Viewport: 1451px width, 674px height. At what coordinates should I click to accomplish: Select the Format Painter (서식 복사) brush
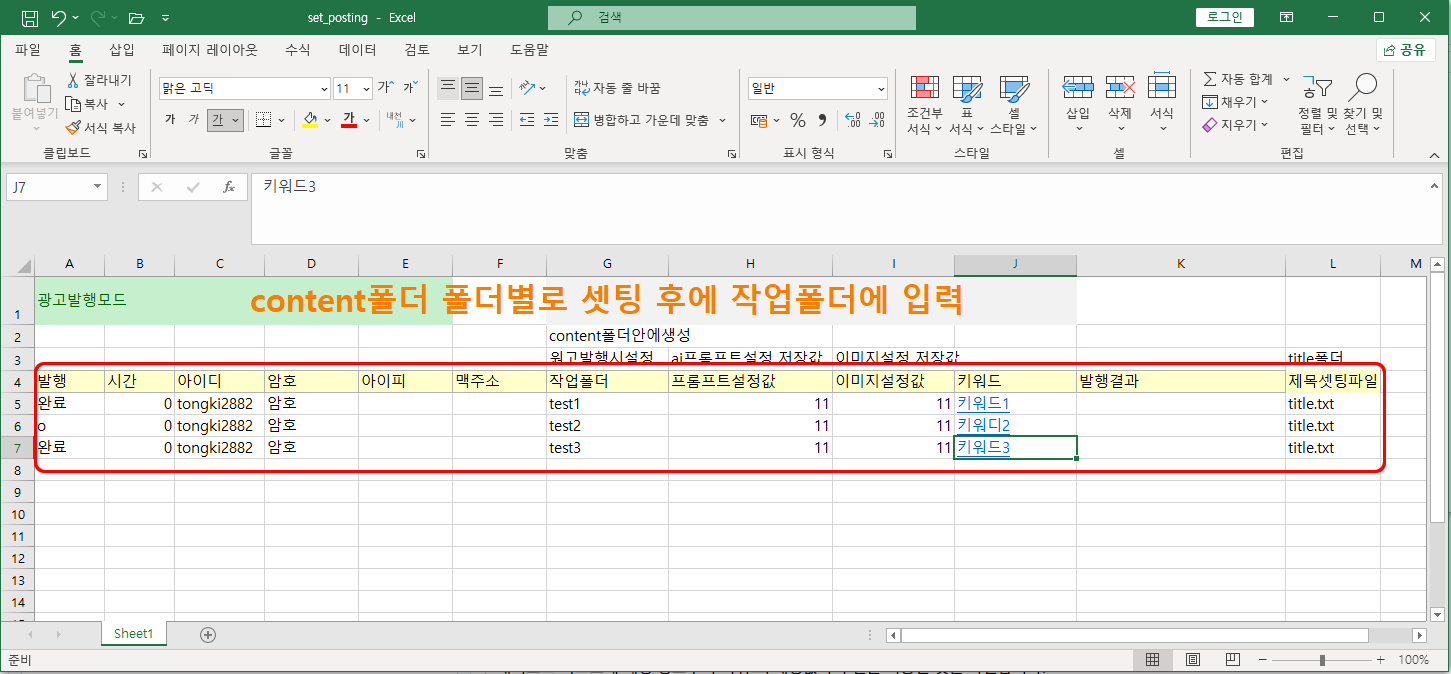[x=73, y=128]
